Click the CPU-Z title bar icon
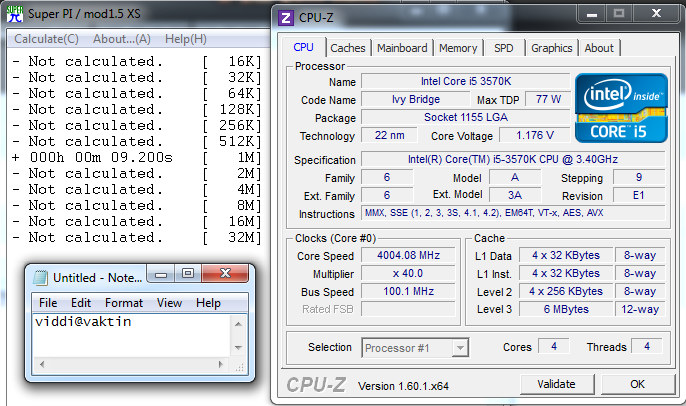Image resolution: width=686 pixels, height=406 pixels. 286,16
